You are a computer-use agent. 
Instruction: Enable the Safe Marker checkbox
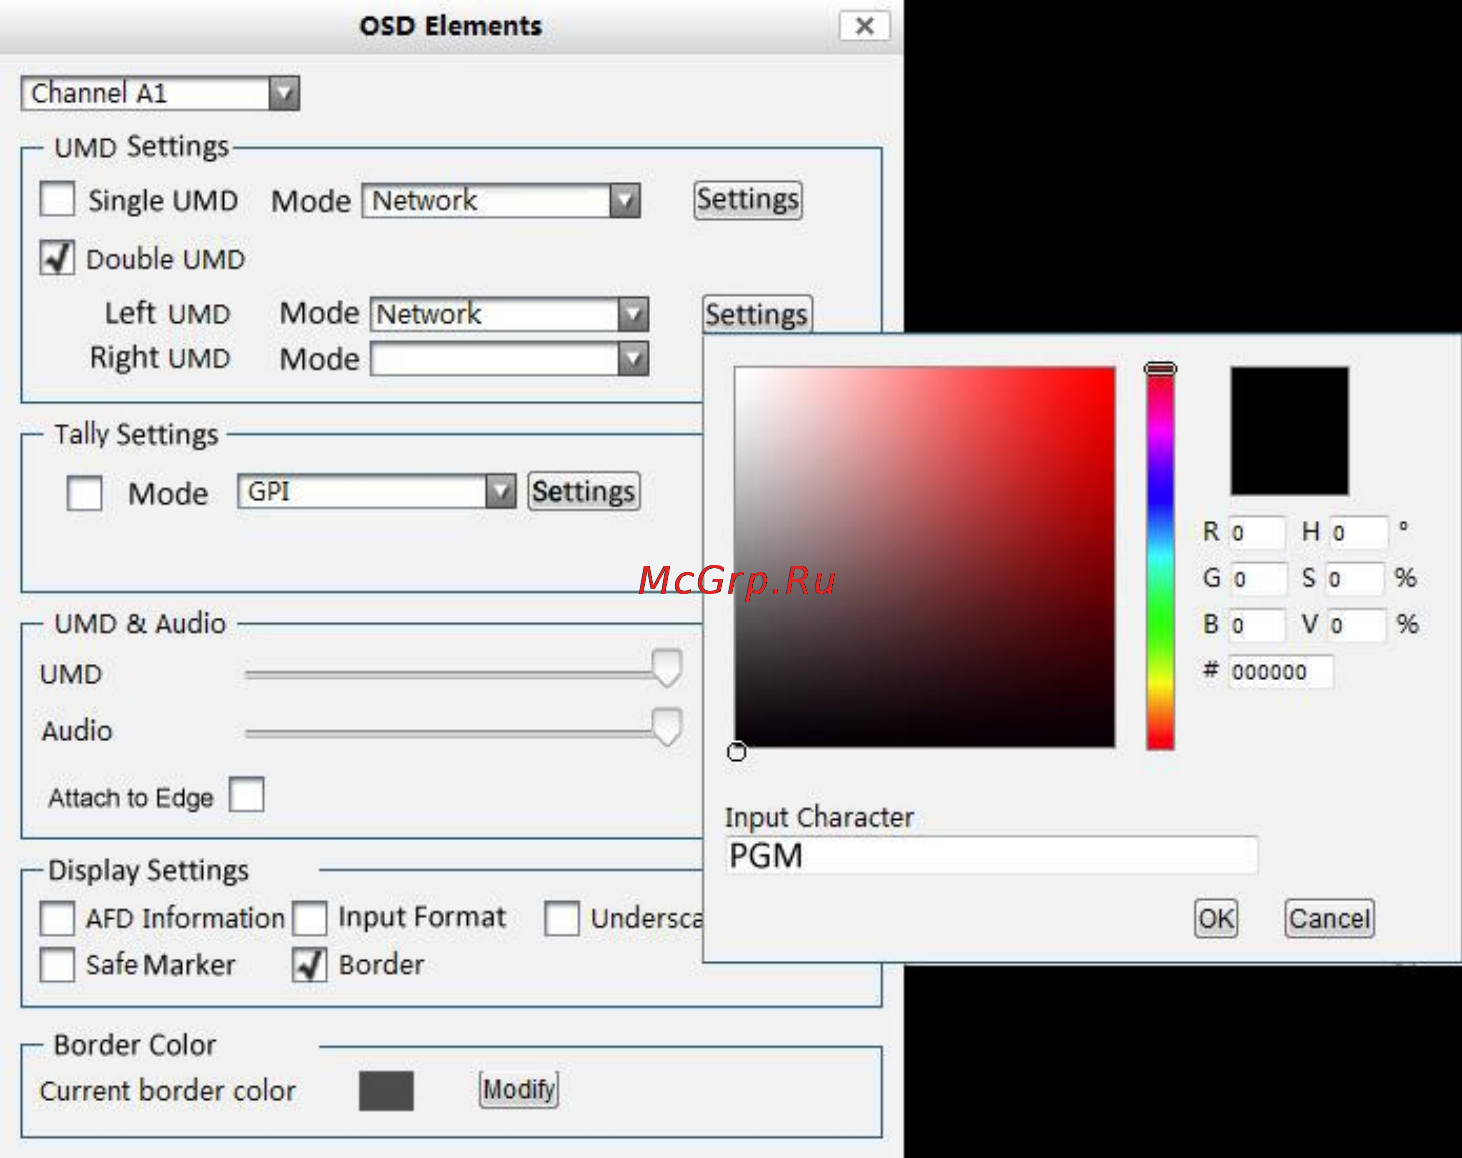click(x=57, y=964)
